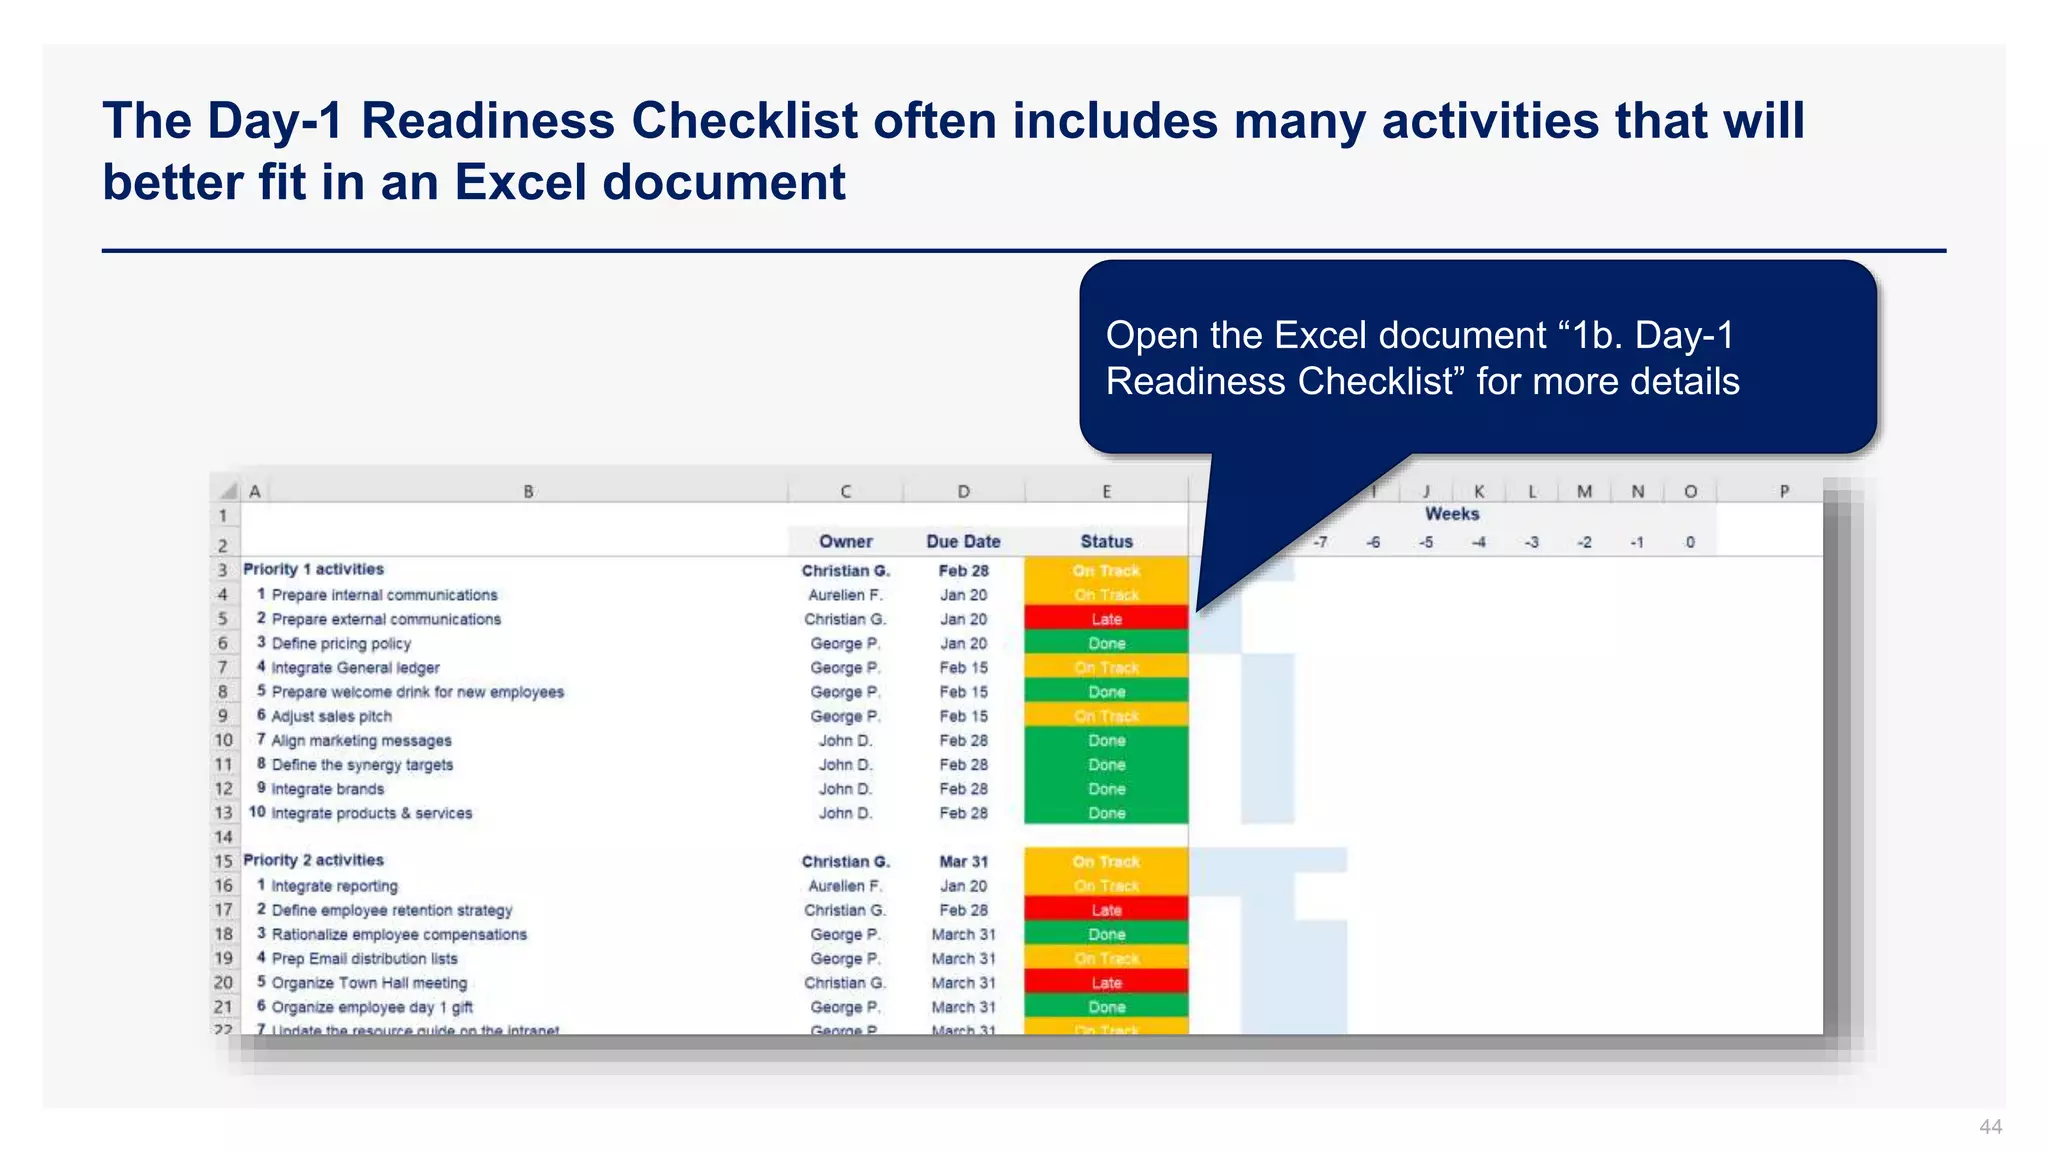Click the Owner column heading cell
Image resolution: width=2048 pixels, height=1152 pixels.
point(846,541)
